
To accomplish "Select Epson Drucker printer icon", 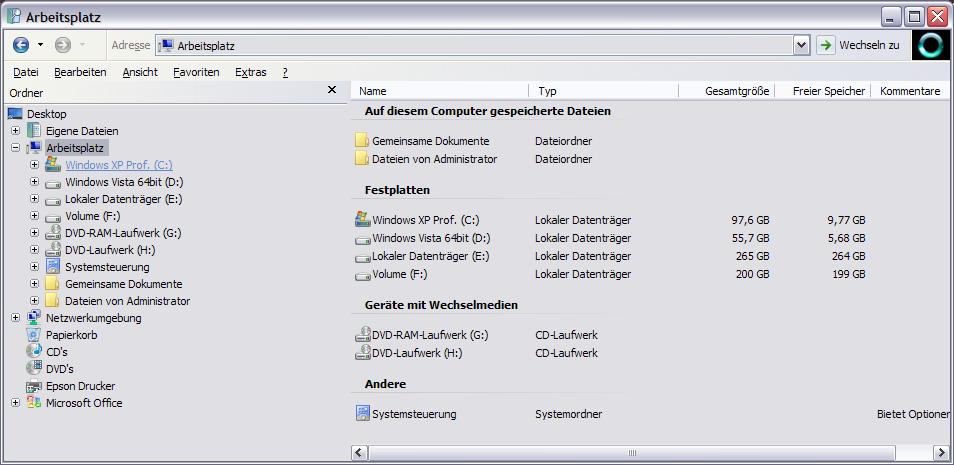I will 34,386.
